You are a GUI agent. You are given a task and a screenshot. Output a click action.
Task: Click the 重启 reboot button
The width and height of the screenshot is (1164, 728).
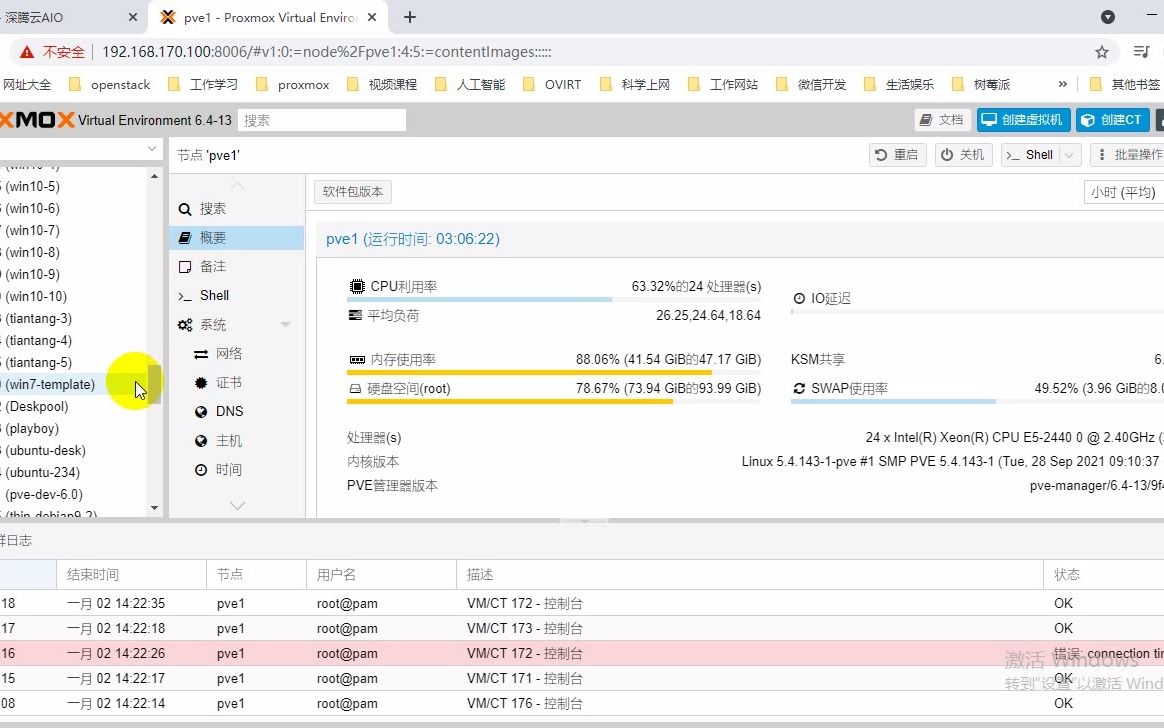pyautogui.click(x=897, y=154)
